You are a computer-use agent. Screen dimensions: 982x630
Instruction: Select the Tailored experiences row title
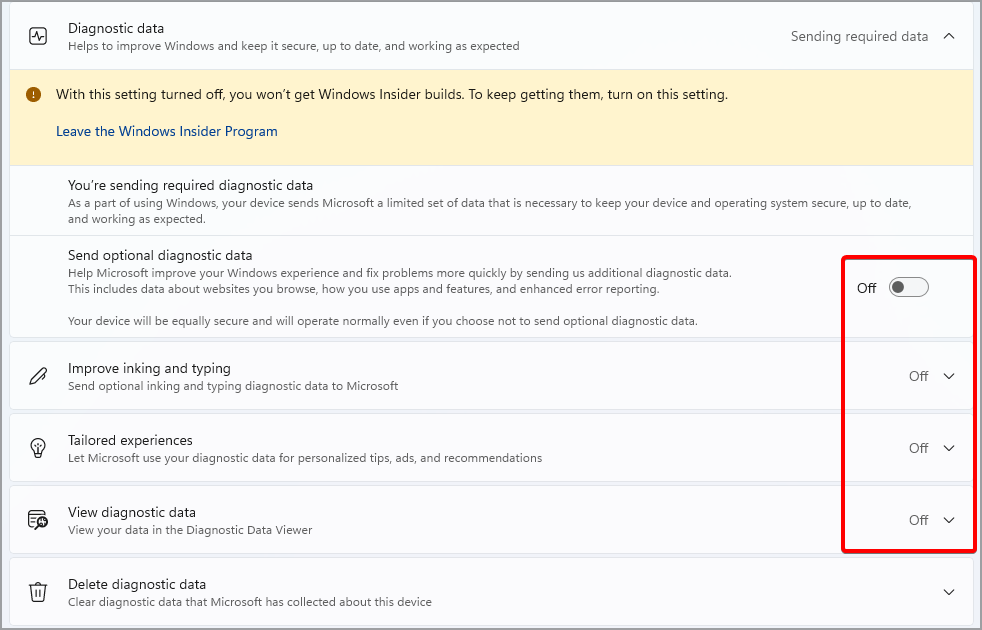(130, 440)
